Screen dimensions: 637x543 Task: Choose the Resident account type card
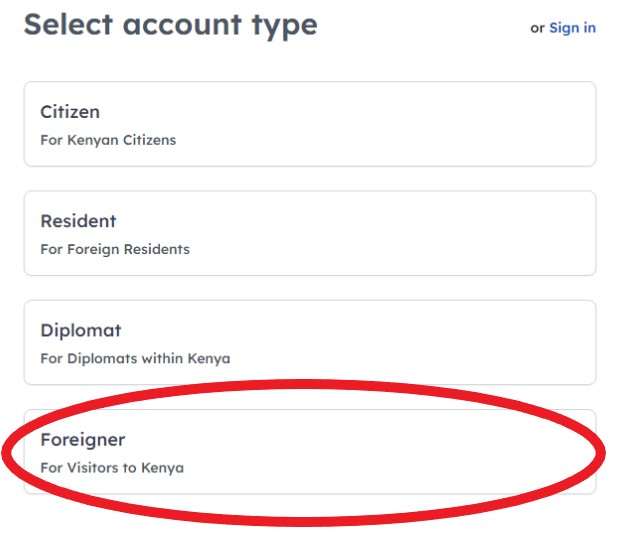point(310,233)
